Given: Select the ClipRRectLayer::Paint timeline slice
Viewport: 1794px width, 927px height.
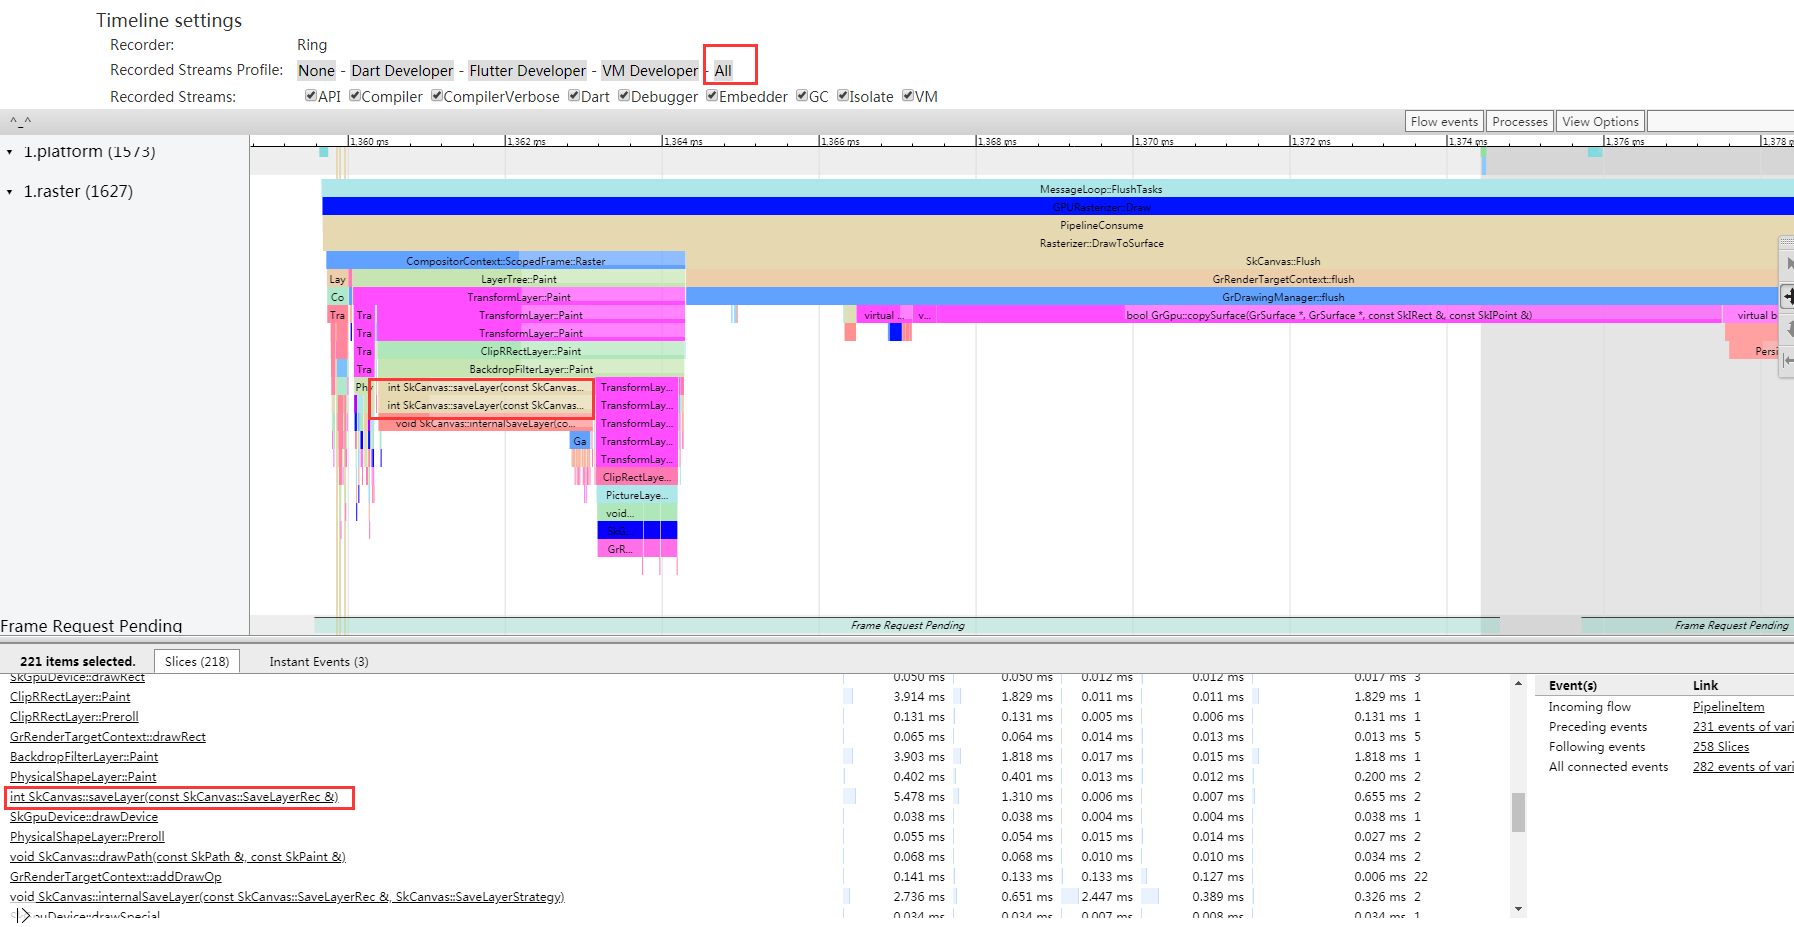Looking at the screenshot, I should [530, 351].
